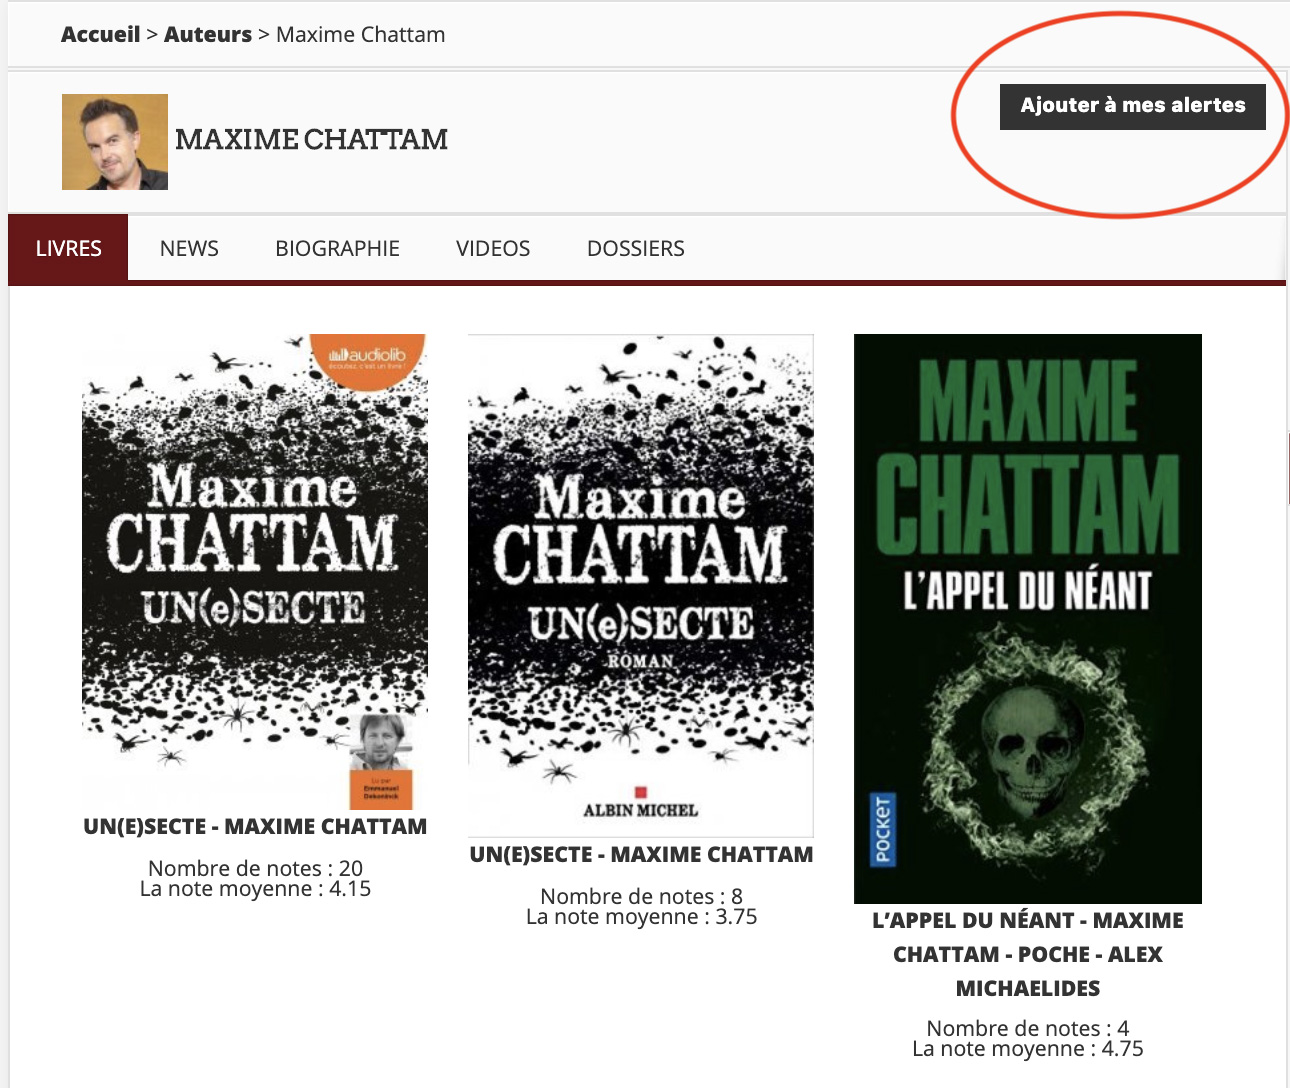1290x1088 pixels.
Task: Click the Albin Michel publisher logo
Action: [641, 805]
